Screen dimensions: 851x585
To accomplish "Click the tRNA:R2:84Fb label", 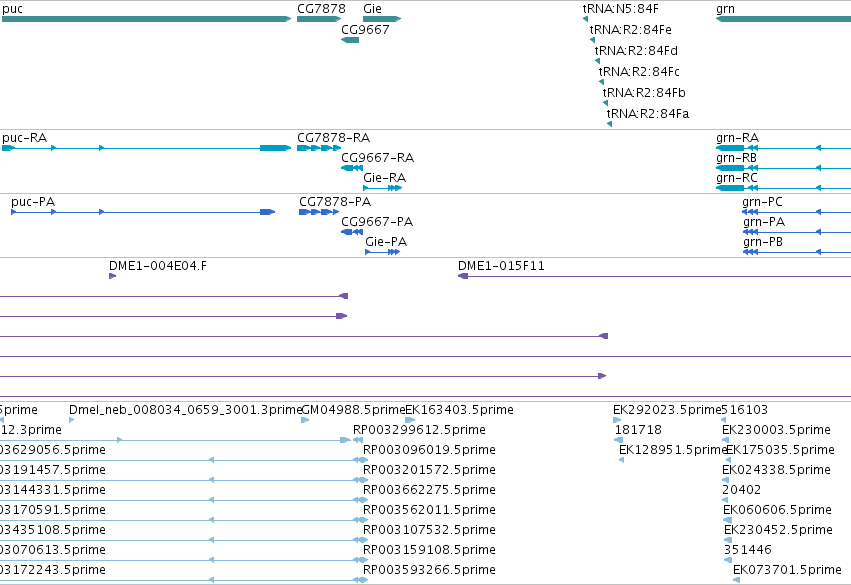I will coord(644,93).
